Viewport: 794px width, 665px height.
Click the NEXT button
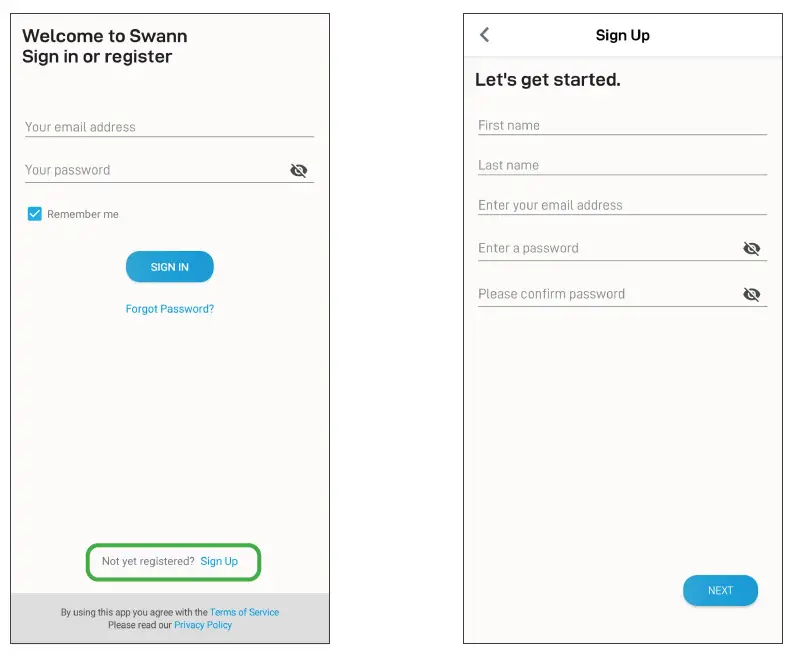tap(720, 590)
